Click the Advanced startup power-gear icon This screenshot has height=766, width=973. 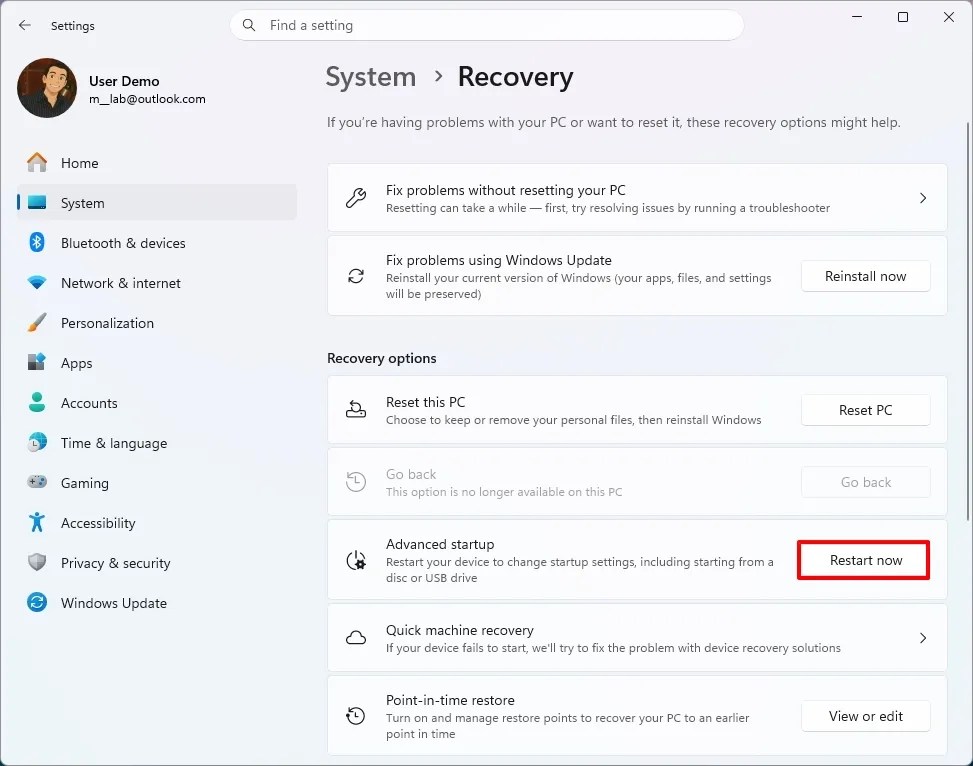click(x=356, y=561)
